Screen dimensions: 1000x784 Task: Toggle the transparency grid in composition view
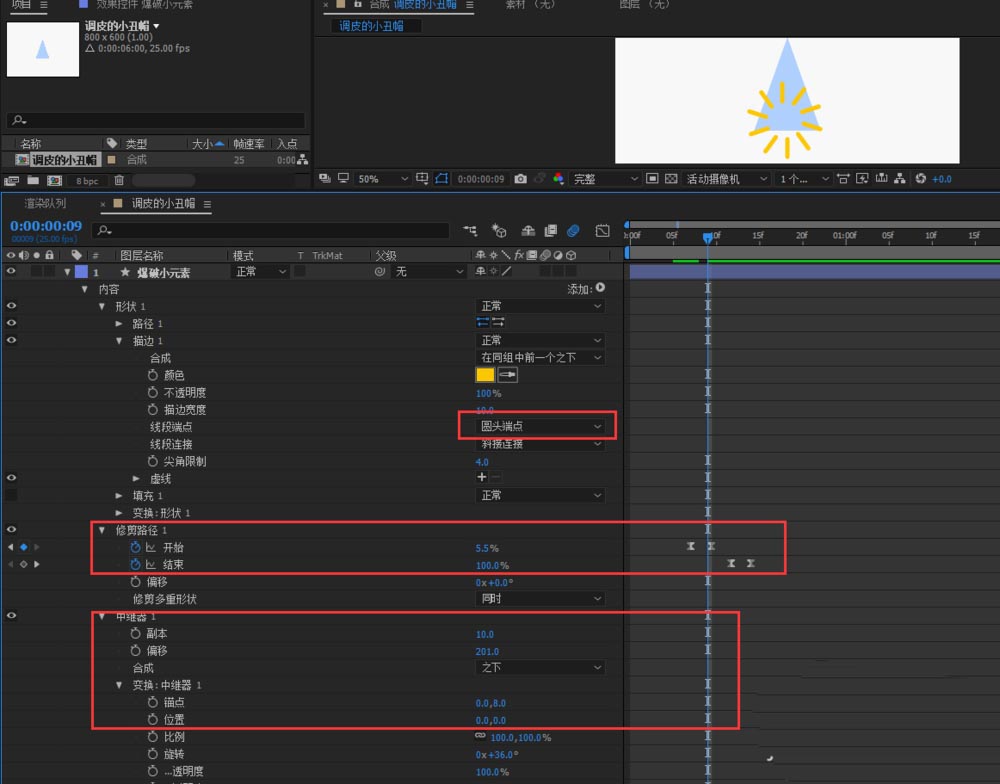(671, 178)
